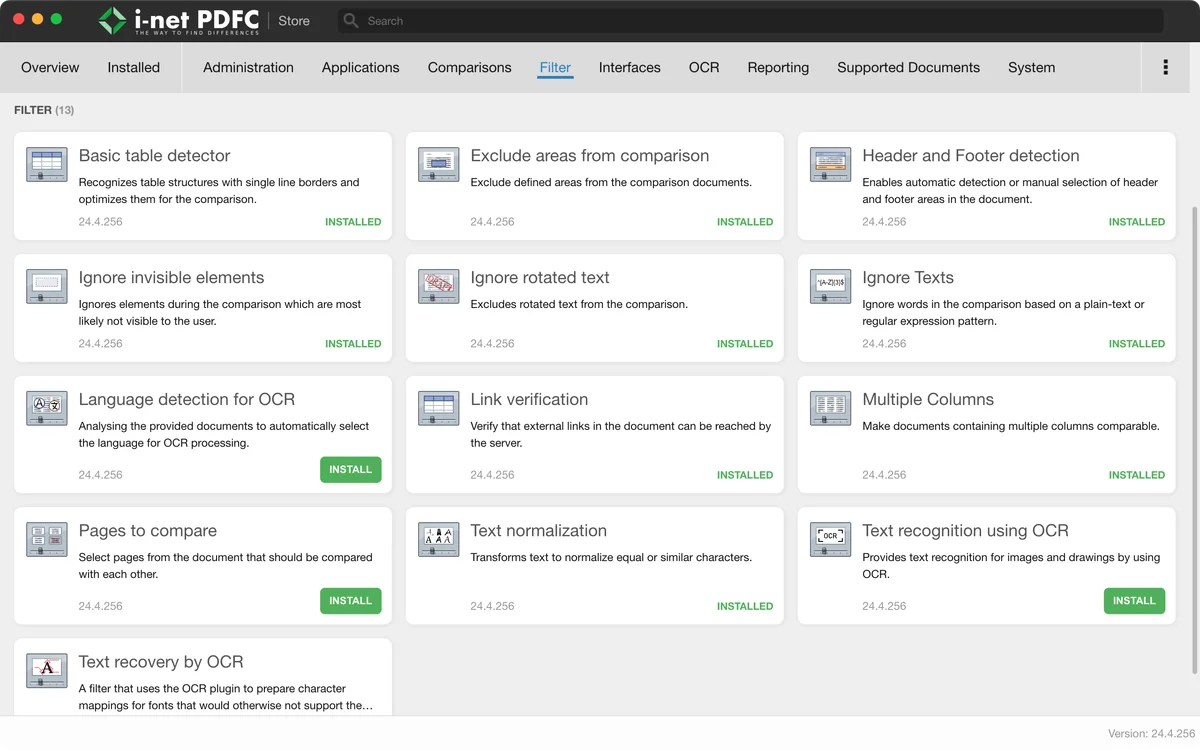Click the Ignore rotated text plugin icon
1200x750 pixels.
tap(438, 287)
